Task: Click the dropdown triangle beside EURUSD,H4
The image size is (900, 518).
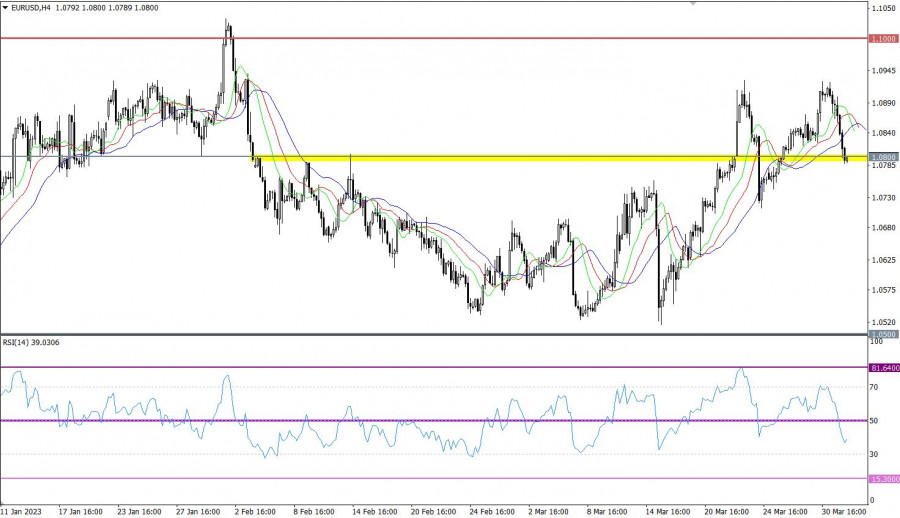Action: pos(5,7)
